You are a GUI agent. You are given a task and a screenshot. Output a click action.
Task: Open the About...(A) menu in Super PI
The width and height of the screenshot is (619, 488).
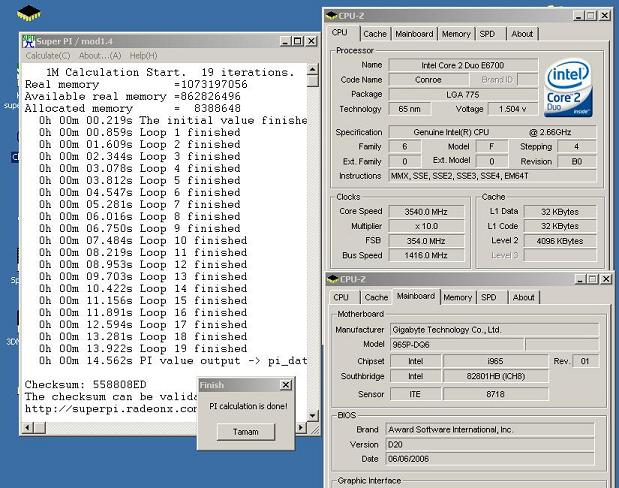click(x=100, y=56)
